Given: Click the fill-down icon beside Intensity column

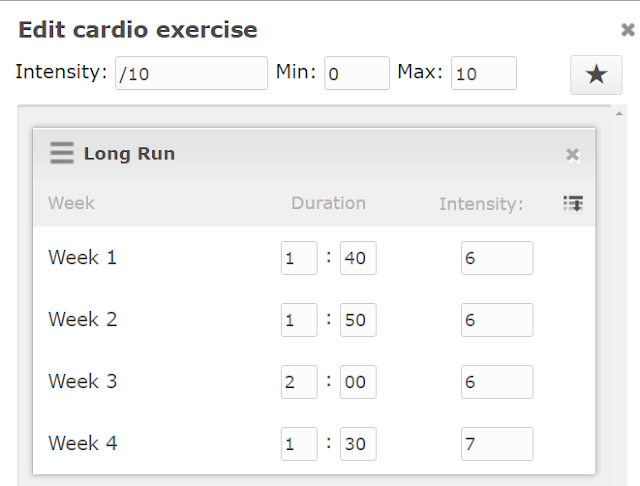Looking at the screenshot, I should pyautogui.click(x=573, y=203).
